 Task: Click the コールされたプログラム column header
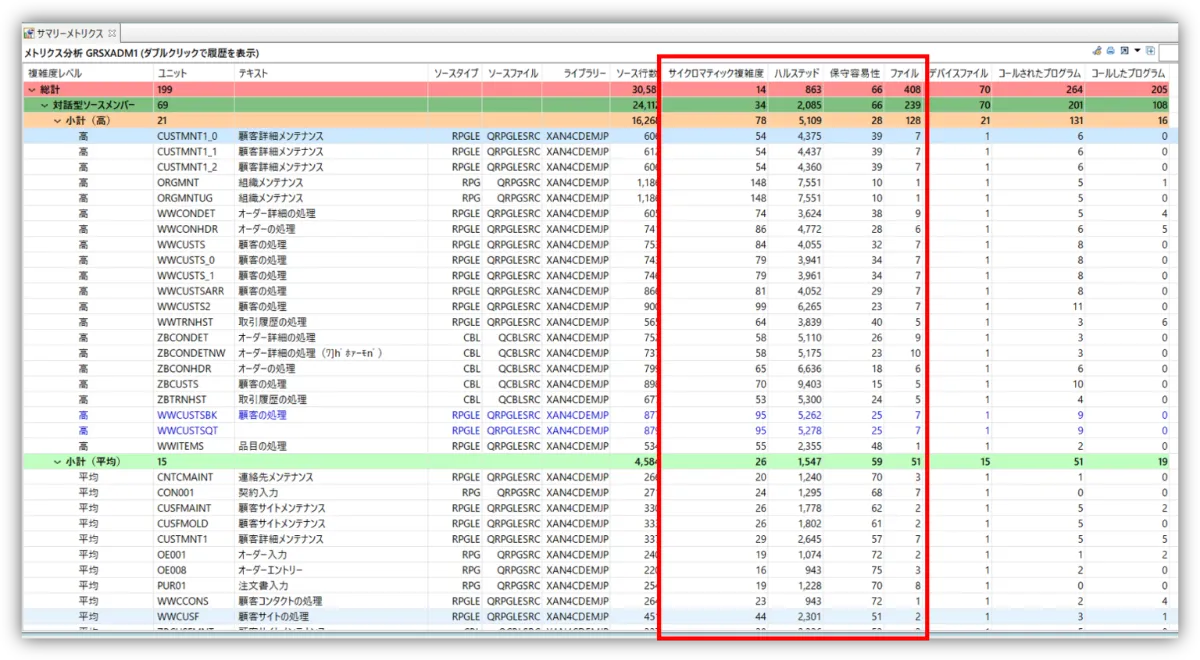pyautogui.click(x=1040, y=74)
